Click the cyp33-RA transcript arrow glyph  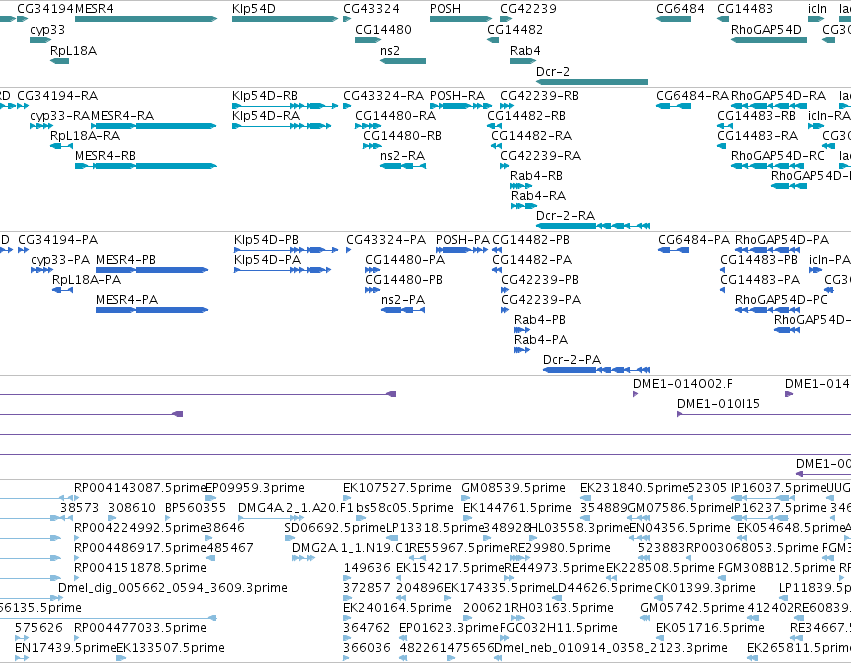pyautogui.click(x=42, y=126)
